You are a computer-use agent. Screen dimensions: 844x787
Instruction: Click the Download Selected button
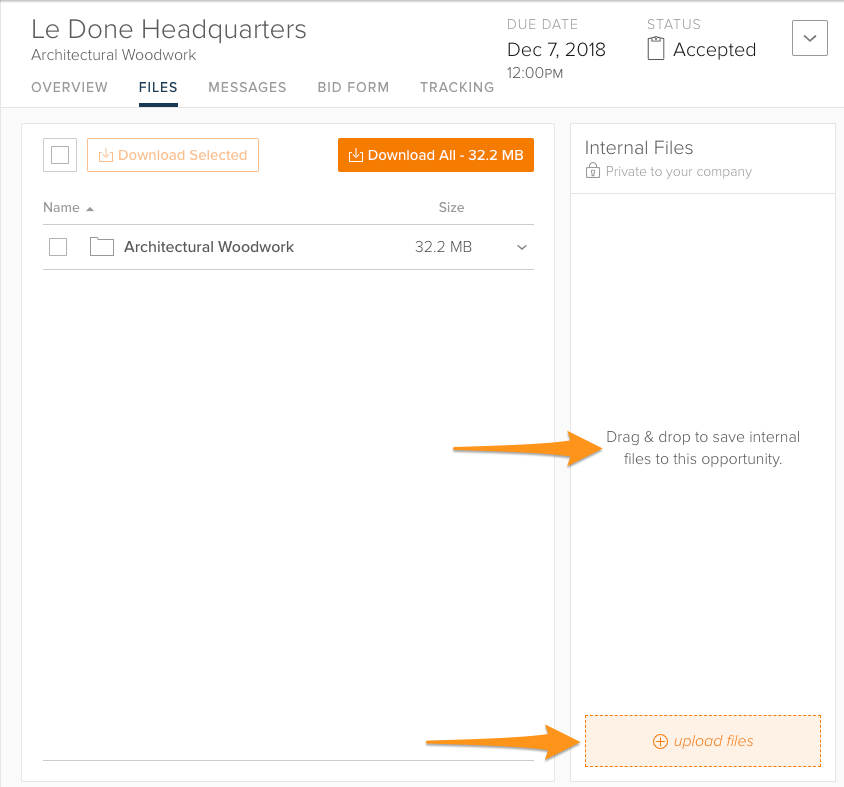[173, 155]
